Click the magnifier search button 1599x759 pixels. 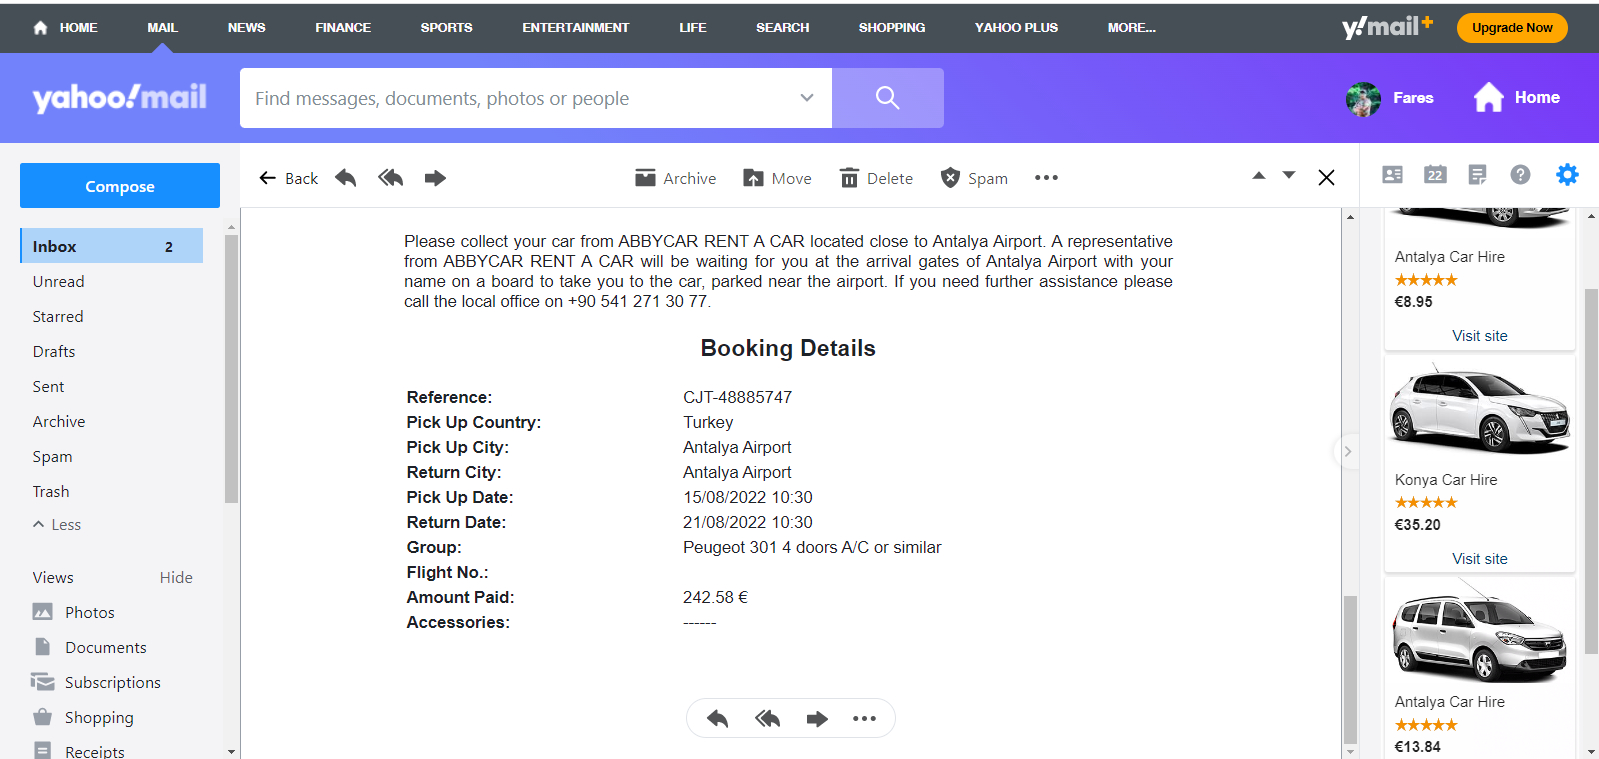888,98
